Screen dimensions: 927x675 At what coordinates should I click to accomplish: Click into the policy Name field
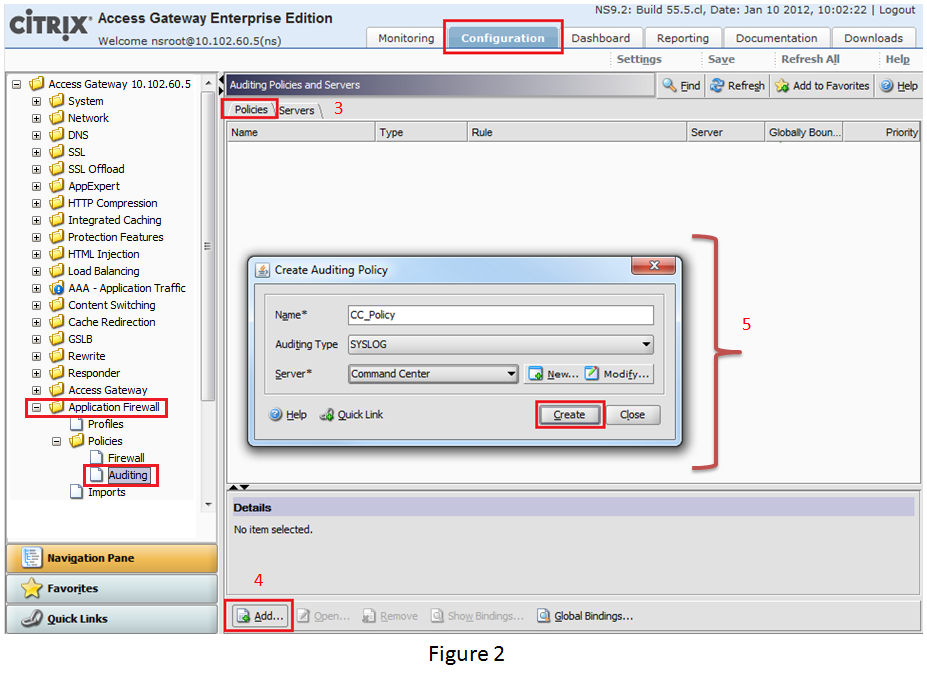500,315
